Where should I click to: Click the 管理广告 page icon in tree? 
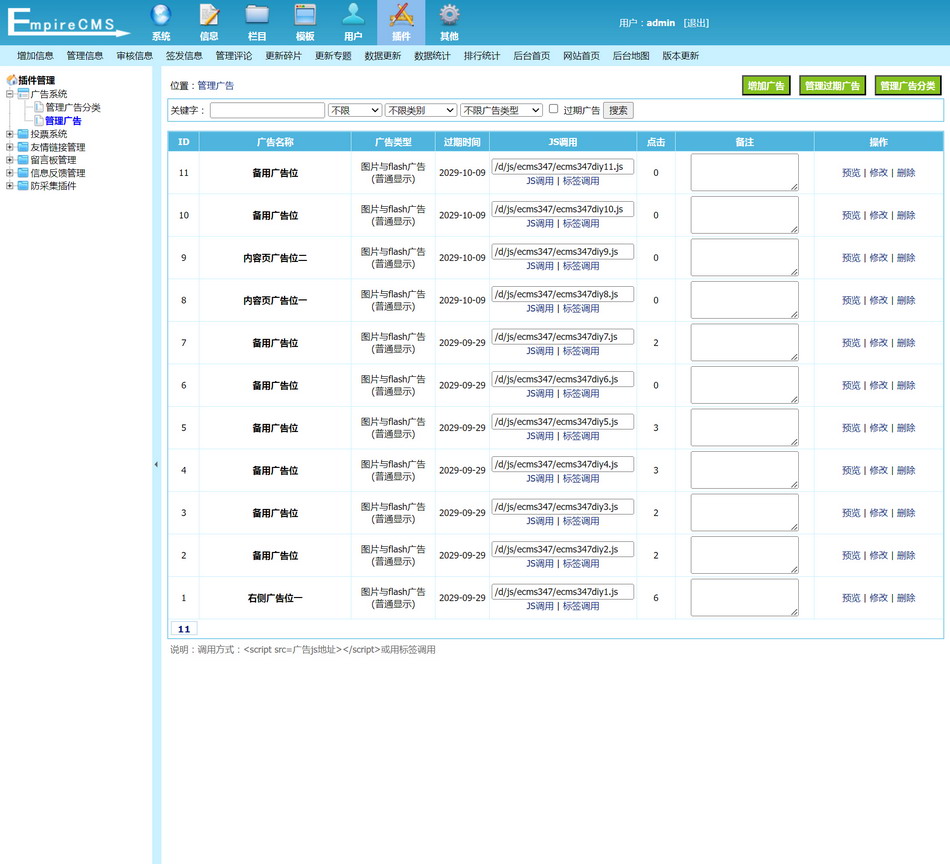click(x=39, y=121)
